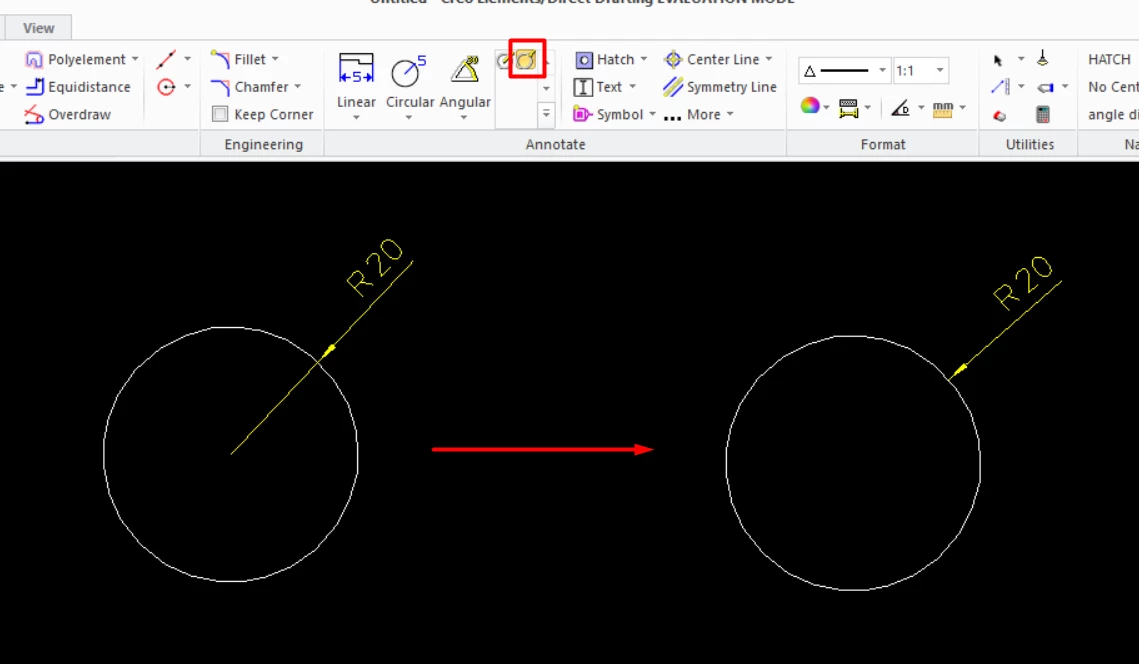Open the Chamfer dropdown arrow
This screenshot has width=1139, height=664.
click(x=297, y=86)
